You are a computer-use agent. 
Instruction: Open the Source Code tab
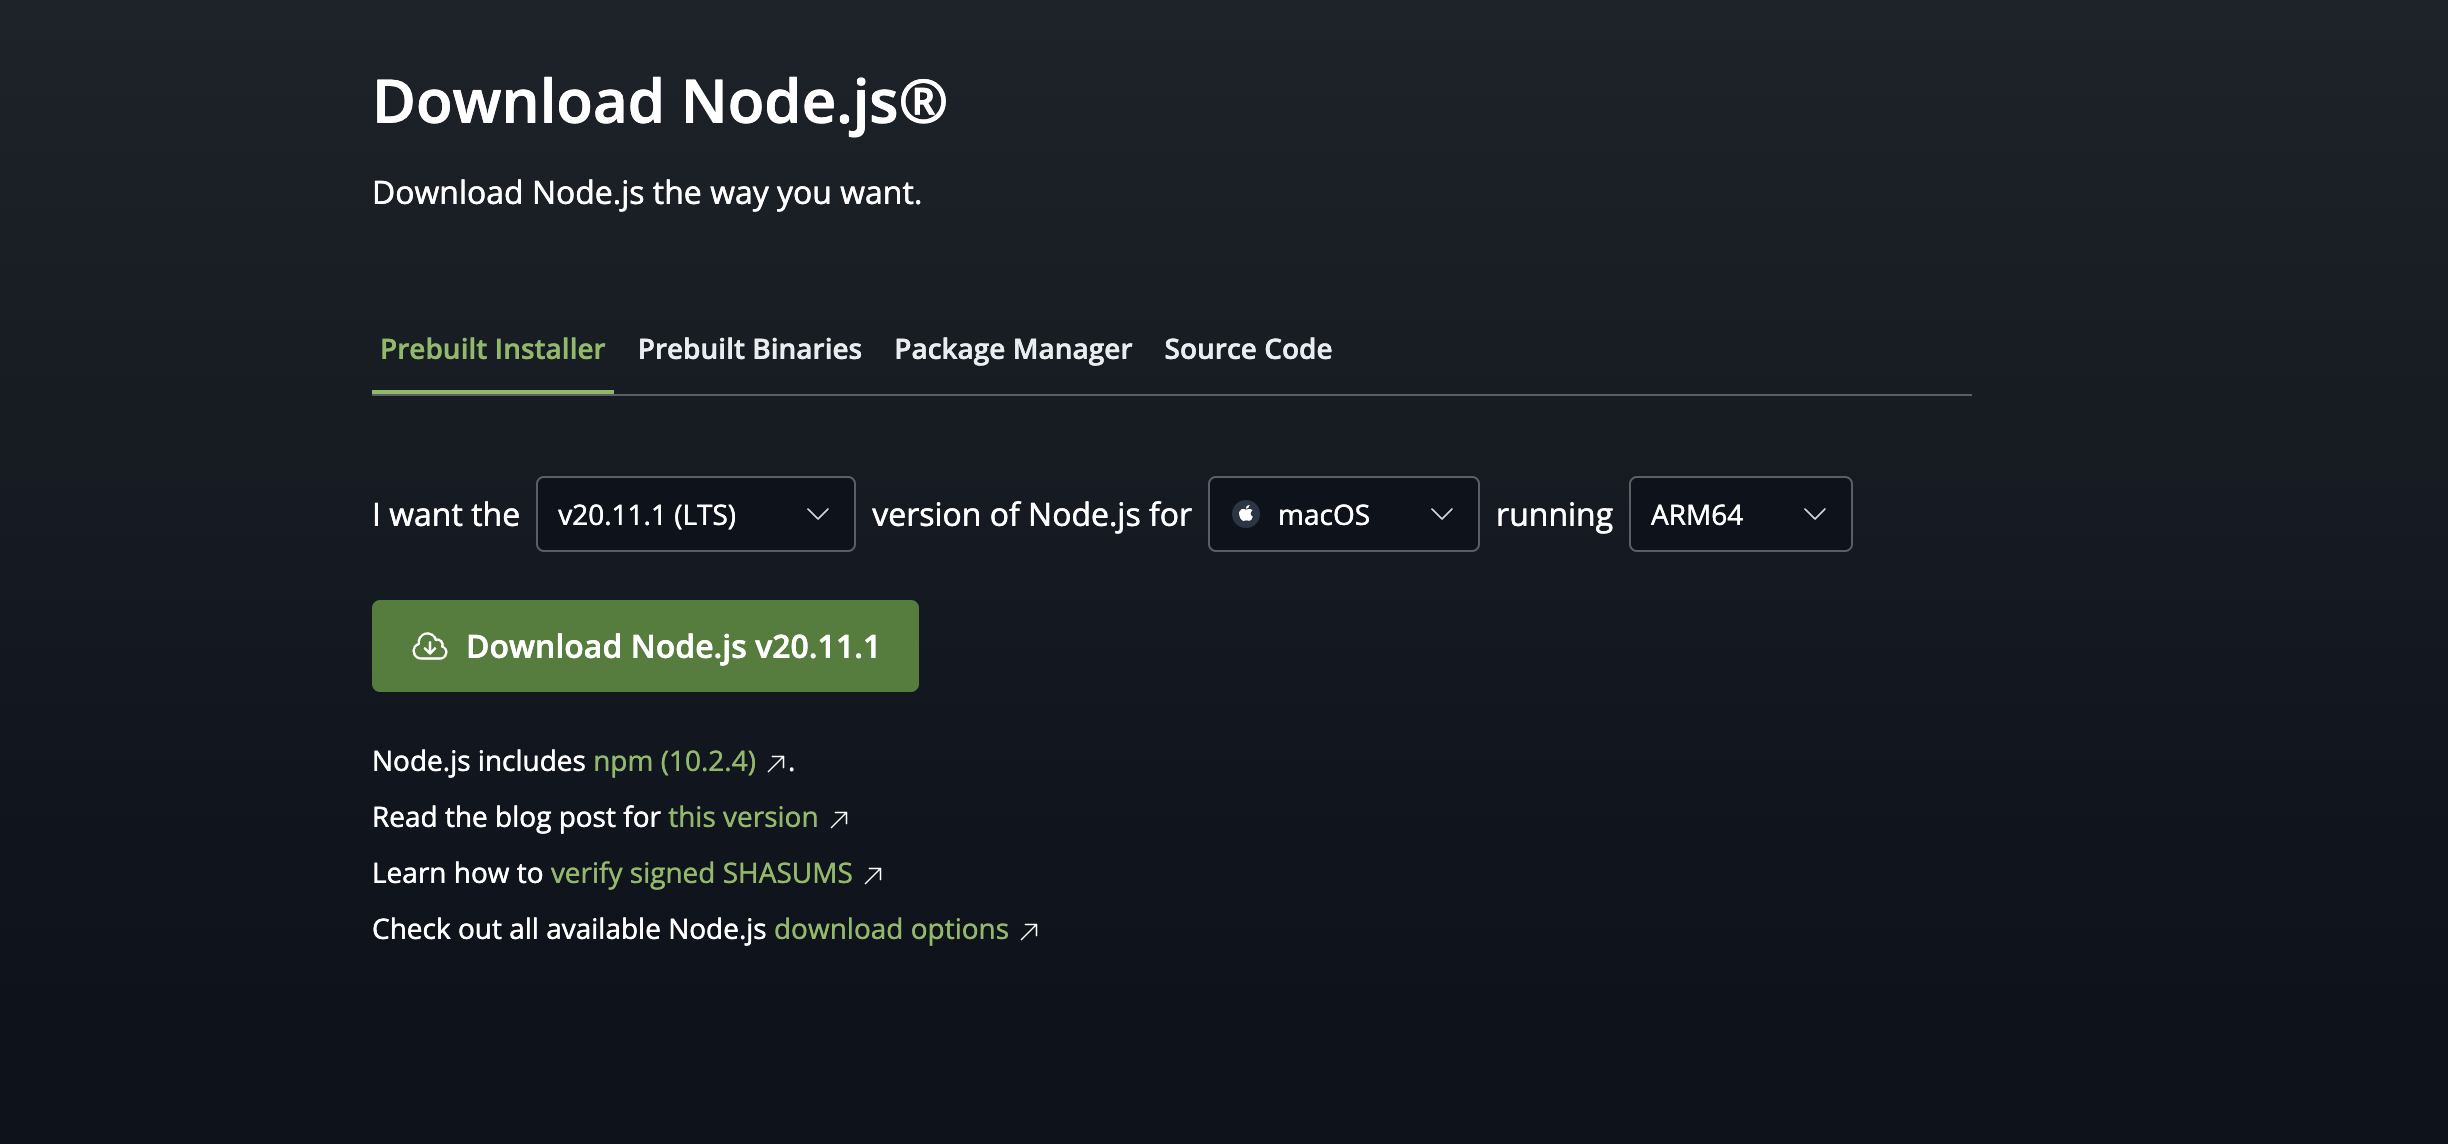(x=1247, y=349)
